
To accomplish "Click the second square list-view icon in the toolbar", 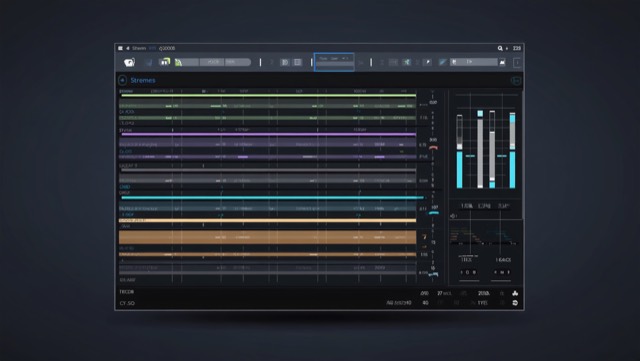I will point(298,62).
